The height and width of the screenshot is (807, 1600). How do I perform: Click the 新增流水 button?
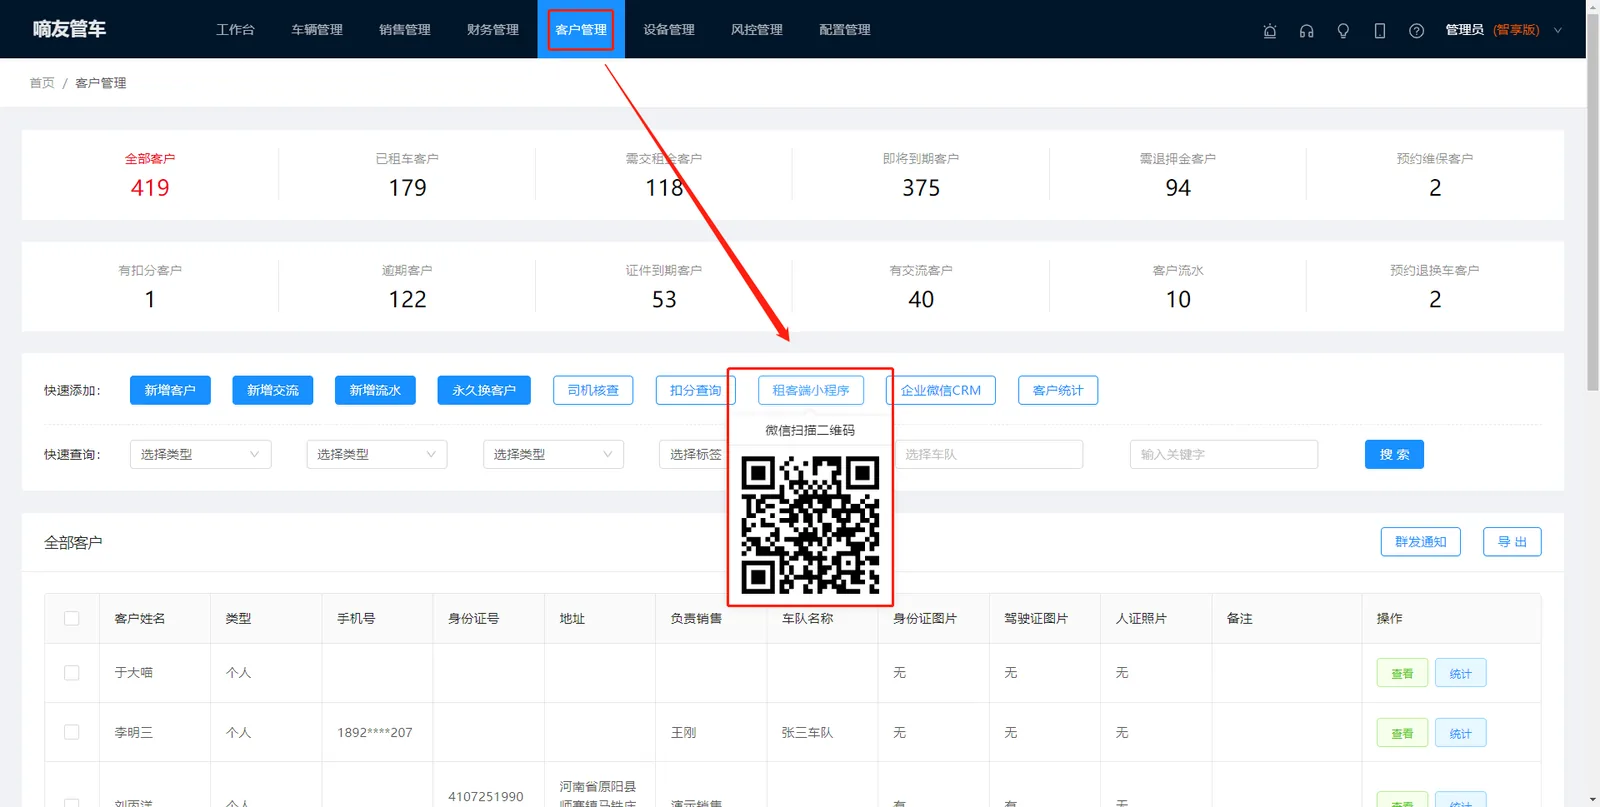pos(375,390)
